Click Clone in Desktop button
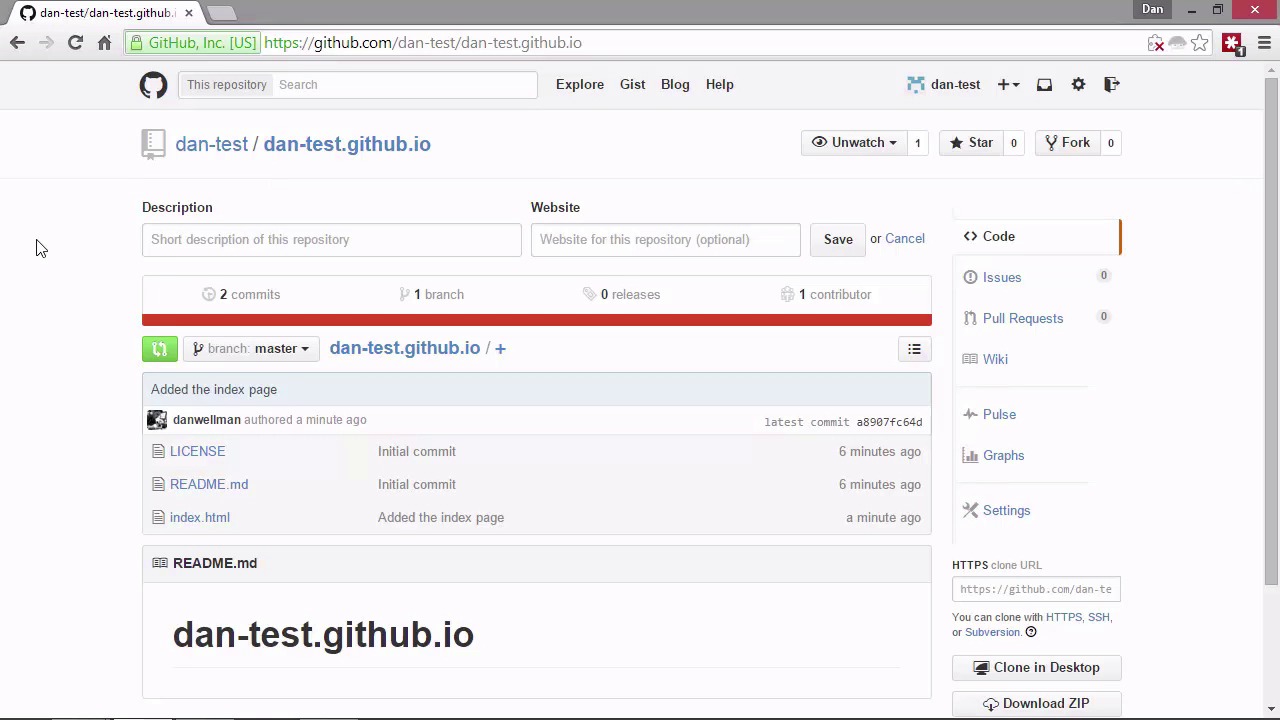 pos(1036,668)
